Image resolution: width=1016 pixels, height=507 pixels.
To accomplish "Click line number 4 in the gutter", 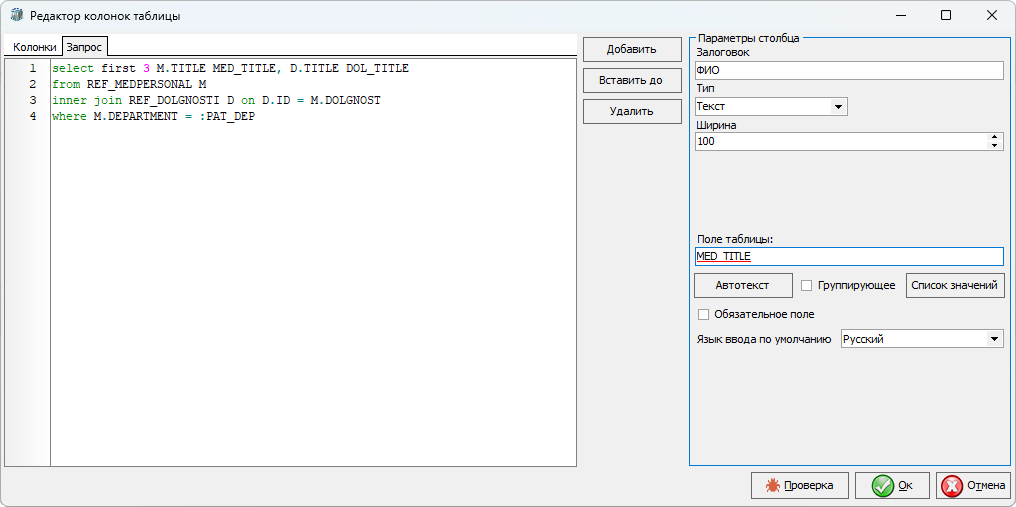I will coord(32,117).
